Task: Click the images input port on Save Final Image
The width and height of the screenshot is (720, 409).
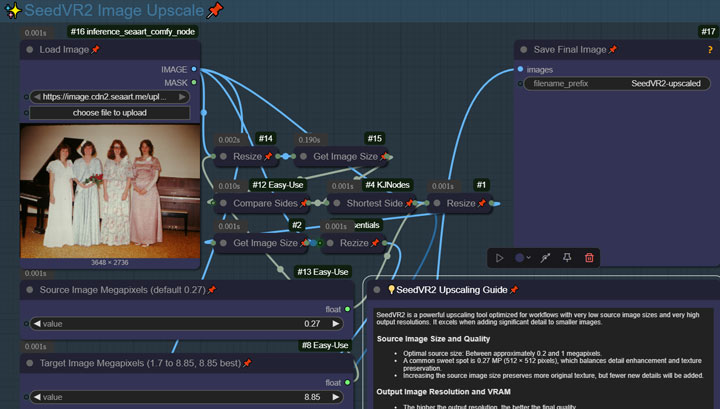Action: click(520, 69)
